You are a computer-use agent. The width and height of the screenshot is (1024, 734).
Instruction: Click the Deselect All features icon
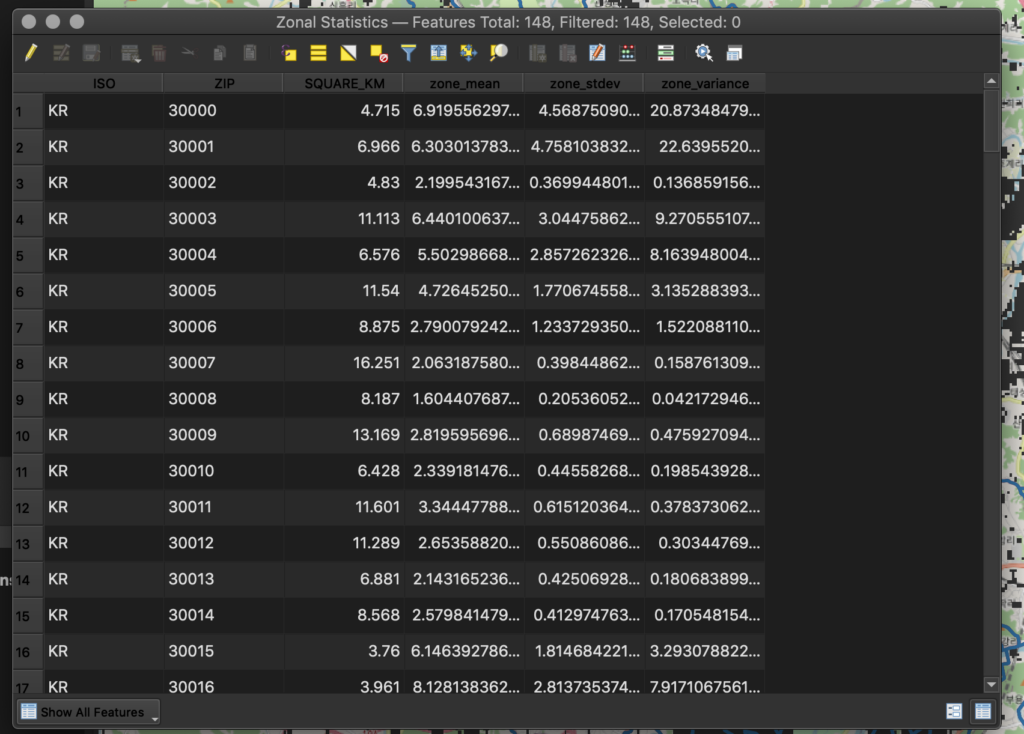click(x=378, y=53)
